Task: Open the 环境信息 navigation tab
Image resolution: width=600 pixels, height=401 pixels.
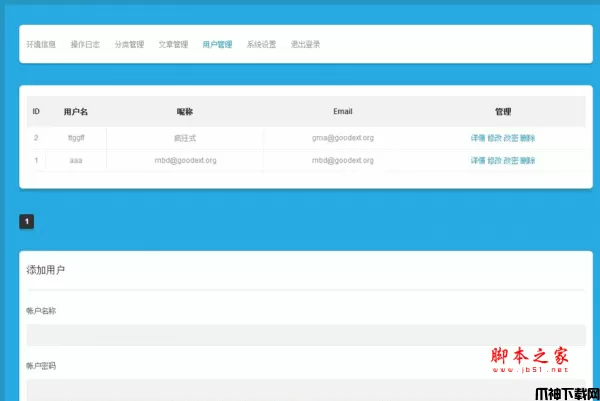Action: click(41, 44)
